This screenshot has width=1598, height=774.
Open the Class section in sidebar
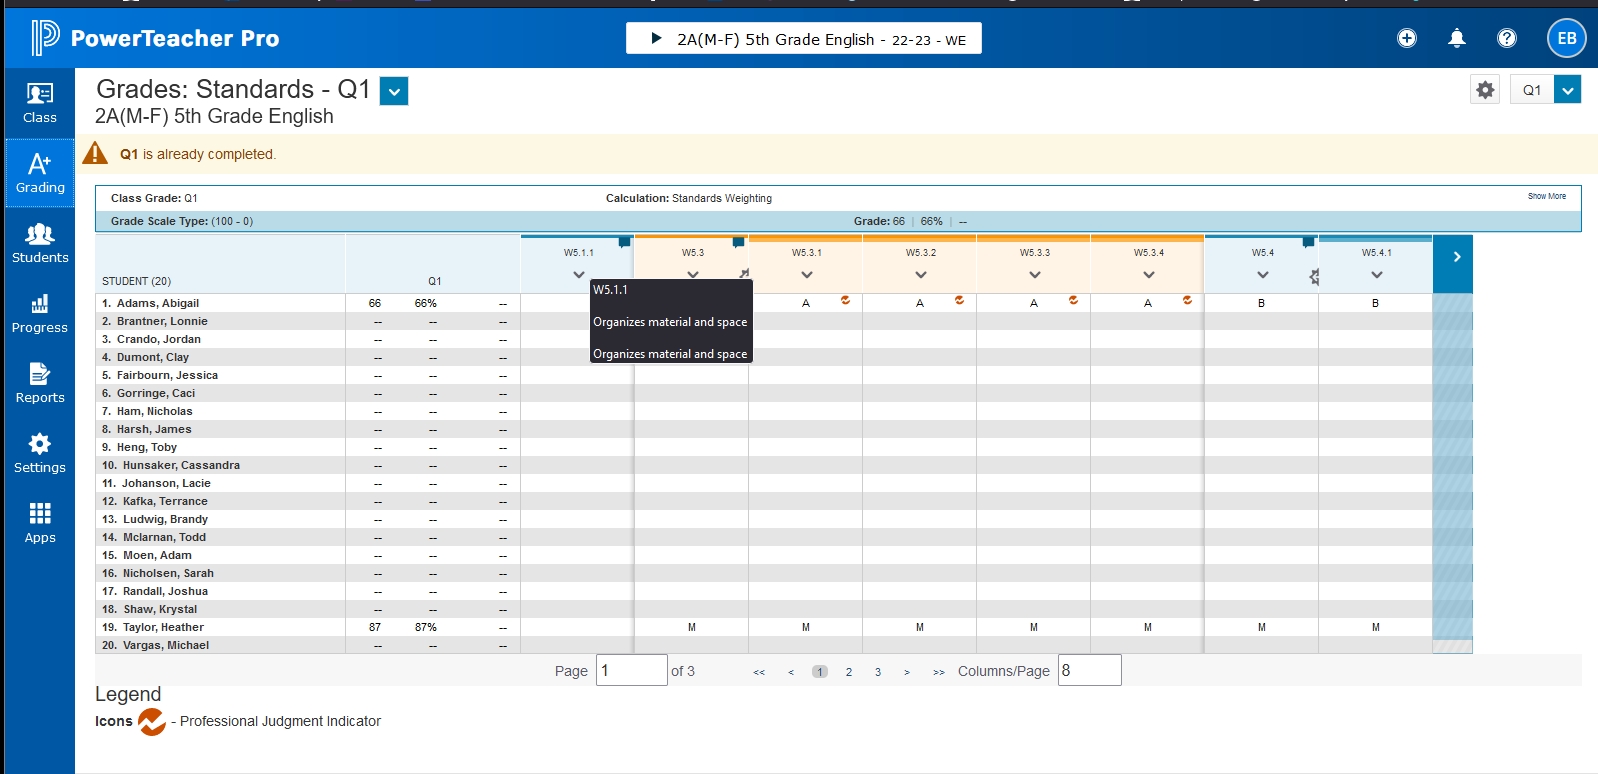tap(40, 103)
